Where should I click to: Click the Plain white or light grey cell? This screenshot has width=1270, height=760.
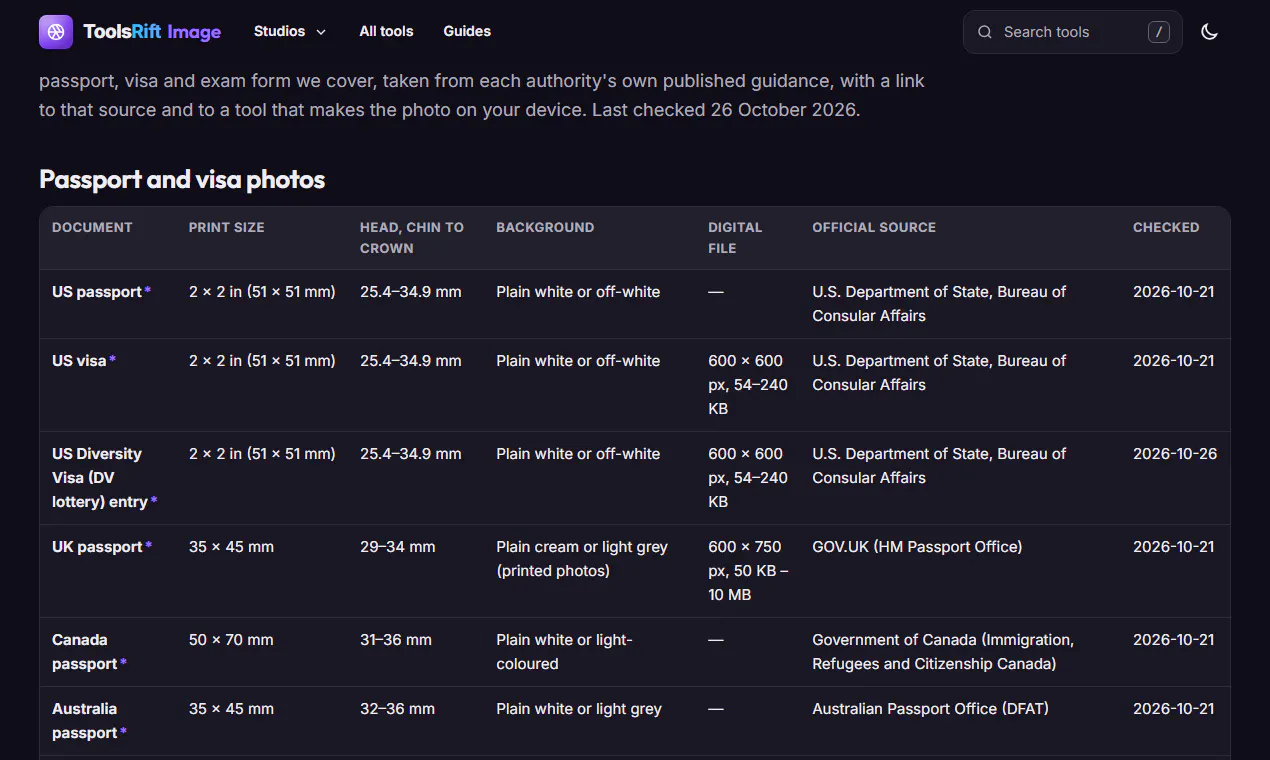pyautogui.click(x=579, y=709)
